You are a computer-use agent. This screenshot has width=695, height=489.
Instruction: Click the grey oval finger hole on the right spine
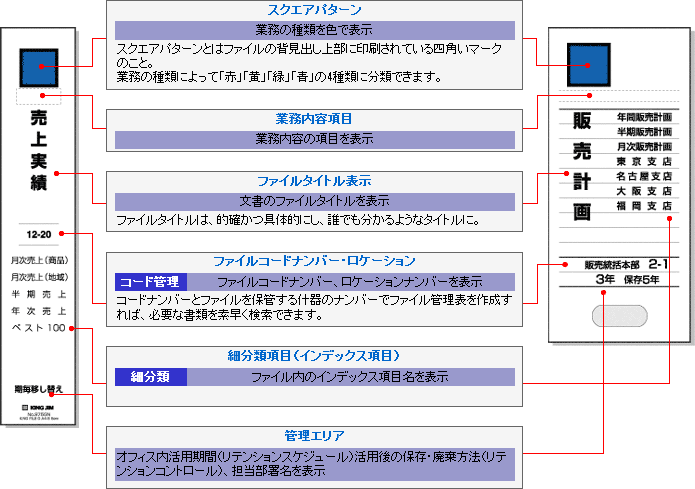(620, 316)
